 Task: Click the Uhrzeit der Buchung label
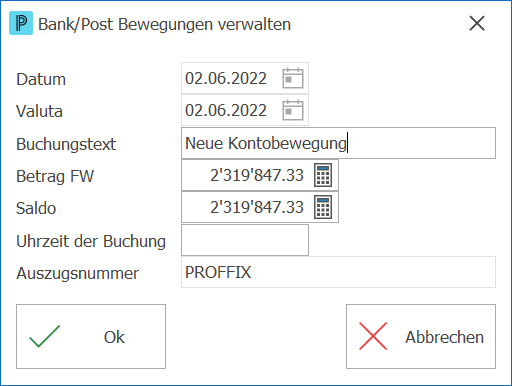click(x=91, y=241)
